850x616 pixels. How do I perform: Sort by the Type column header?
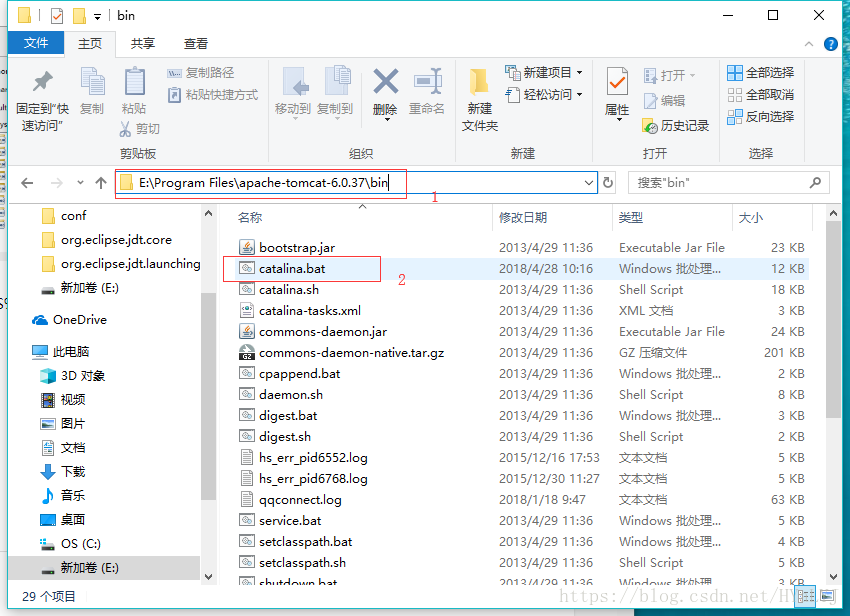(631, 217)
